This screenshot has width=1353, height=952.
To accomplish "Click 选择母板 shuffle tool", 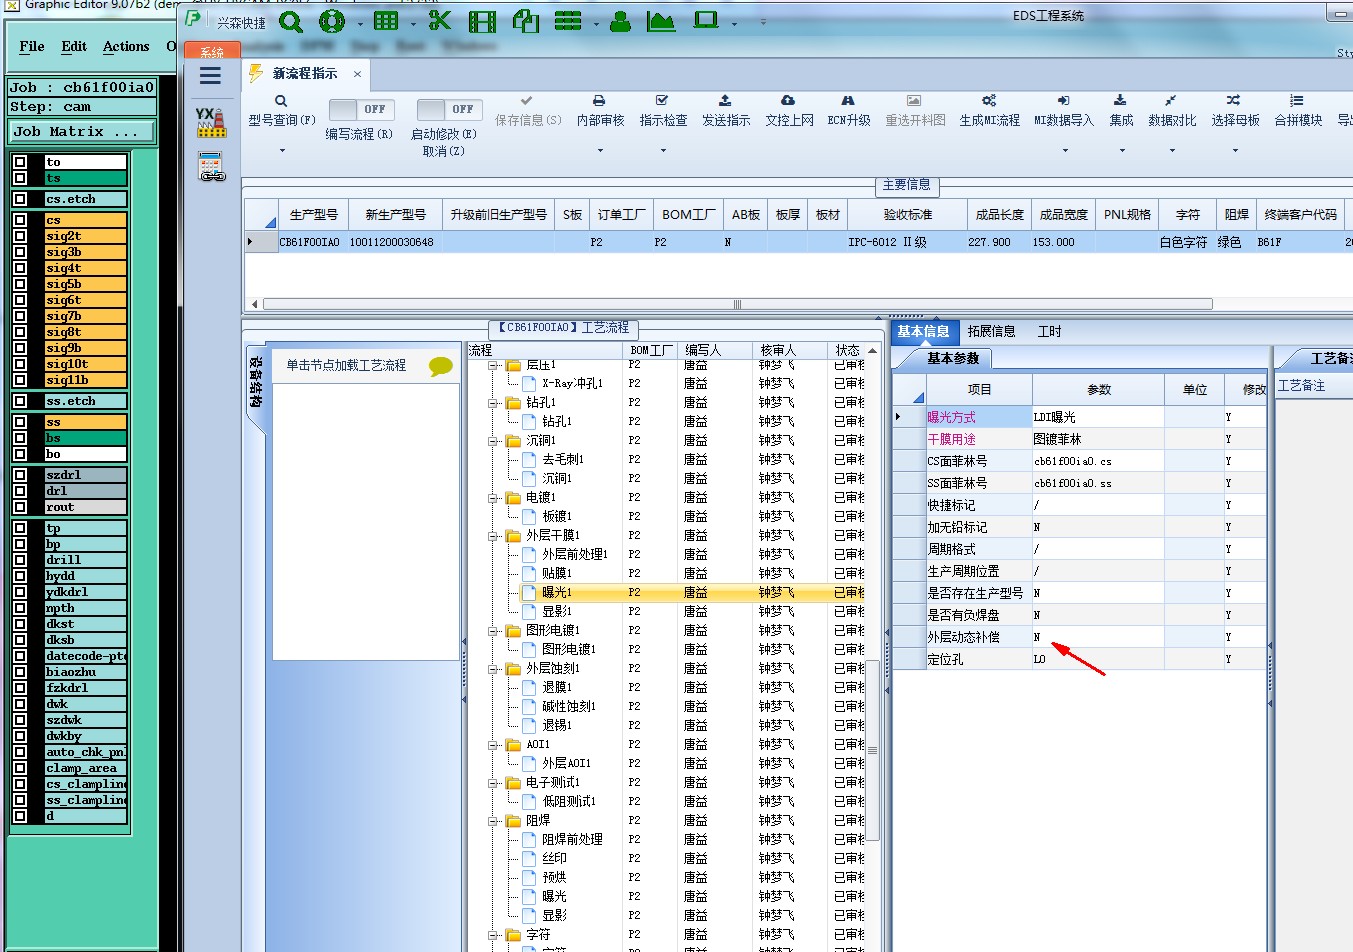I will (1235, 111).
